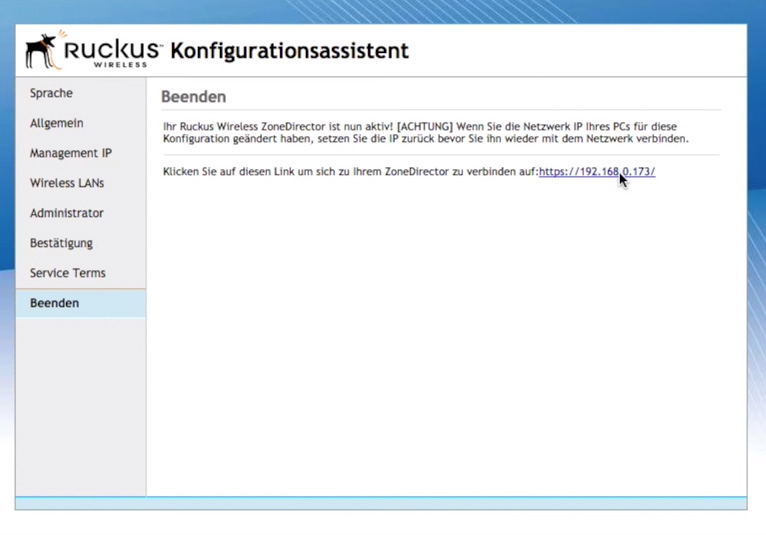This screenshot has width=766, height=535.
Task: Click the Ruckus wordmark in the header
Action: click(x=110, y=47)
